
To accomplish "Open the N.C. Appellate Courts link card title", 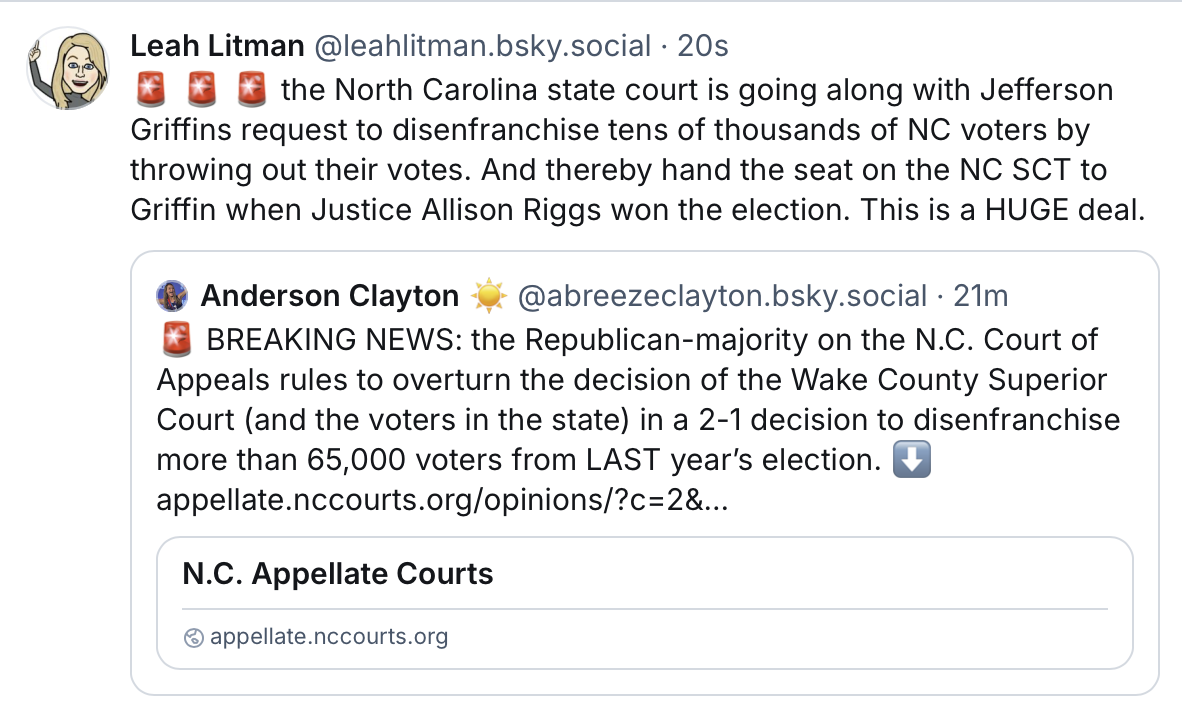I will [x=338, y=574].
